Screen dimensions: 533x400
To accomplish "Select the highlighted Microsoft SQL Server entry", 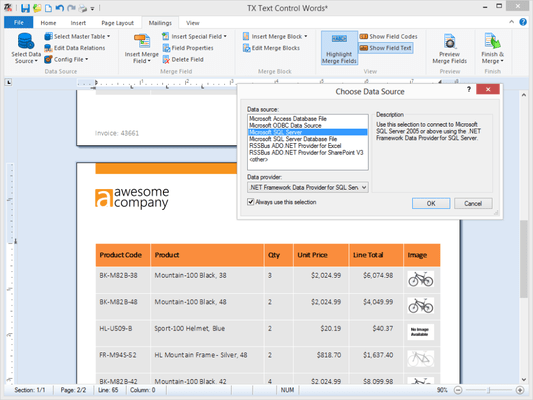I will coord(308,132).
